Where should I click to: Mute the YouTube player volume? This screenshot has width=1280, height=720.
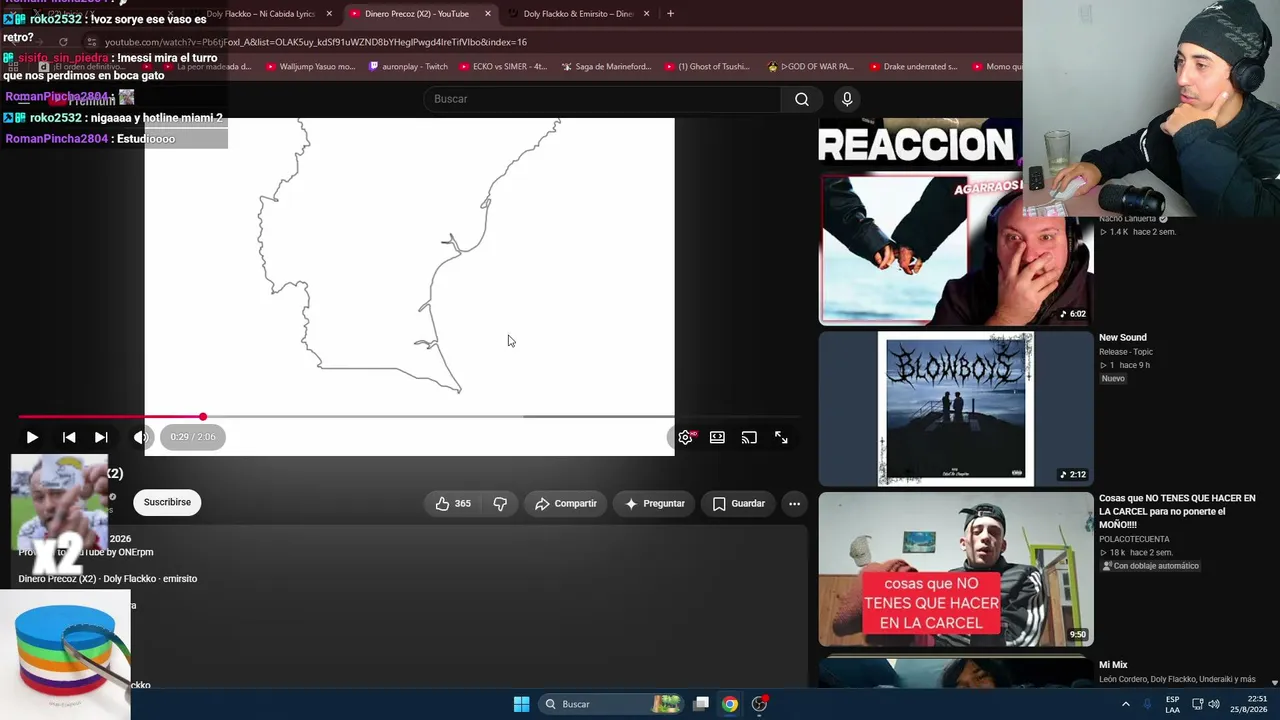point(140,437)
